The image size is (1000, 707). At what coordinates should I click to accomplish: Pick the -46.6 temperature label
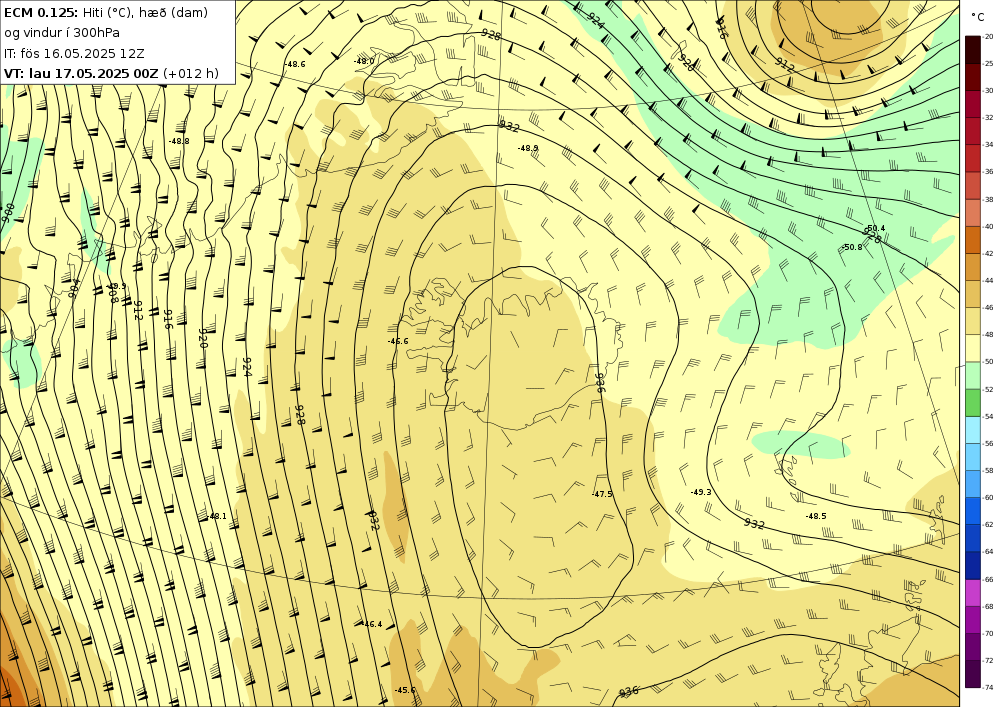(398, 341)
